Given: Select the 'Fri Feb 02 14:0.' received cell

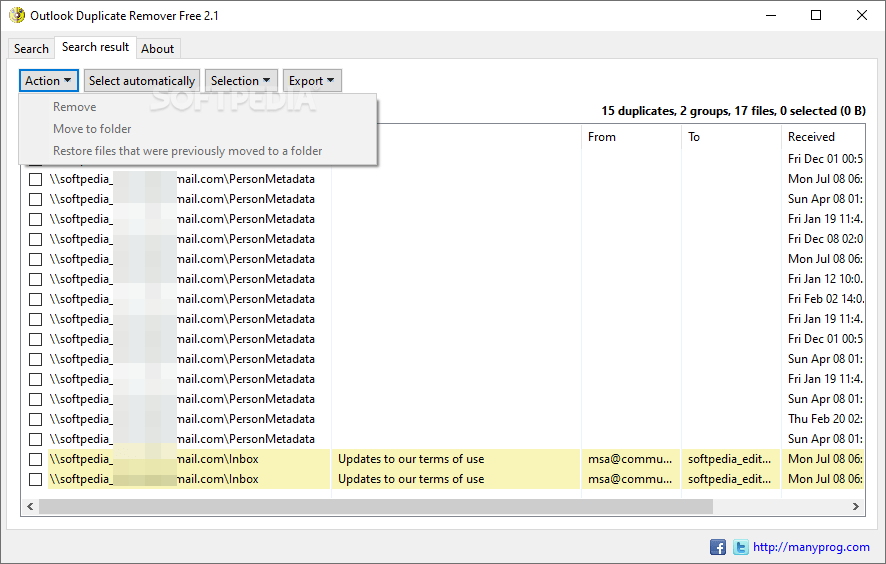Looking at the screenshot, I should pyautogui.click(x=825, y=299).
